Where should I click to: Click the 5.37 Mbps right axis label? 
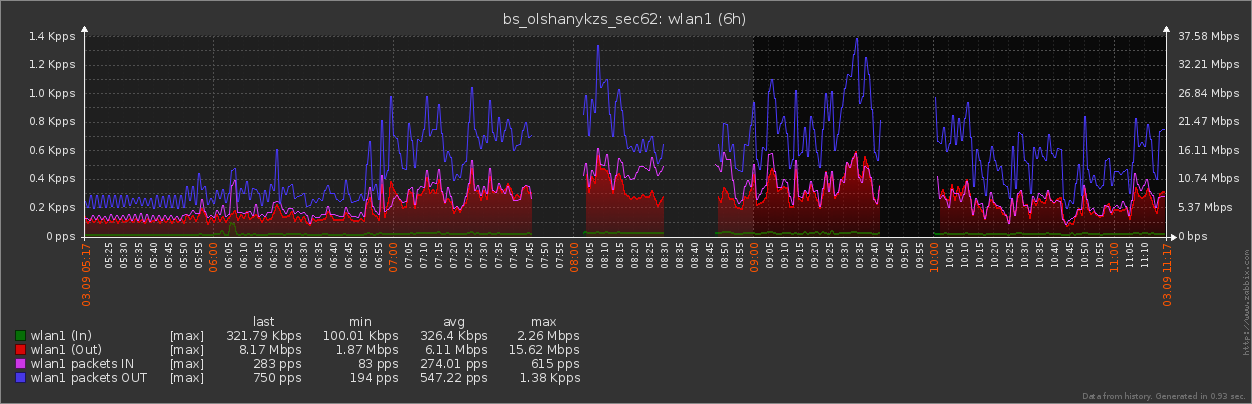coord(1205,207)
